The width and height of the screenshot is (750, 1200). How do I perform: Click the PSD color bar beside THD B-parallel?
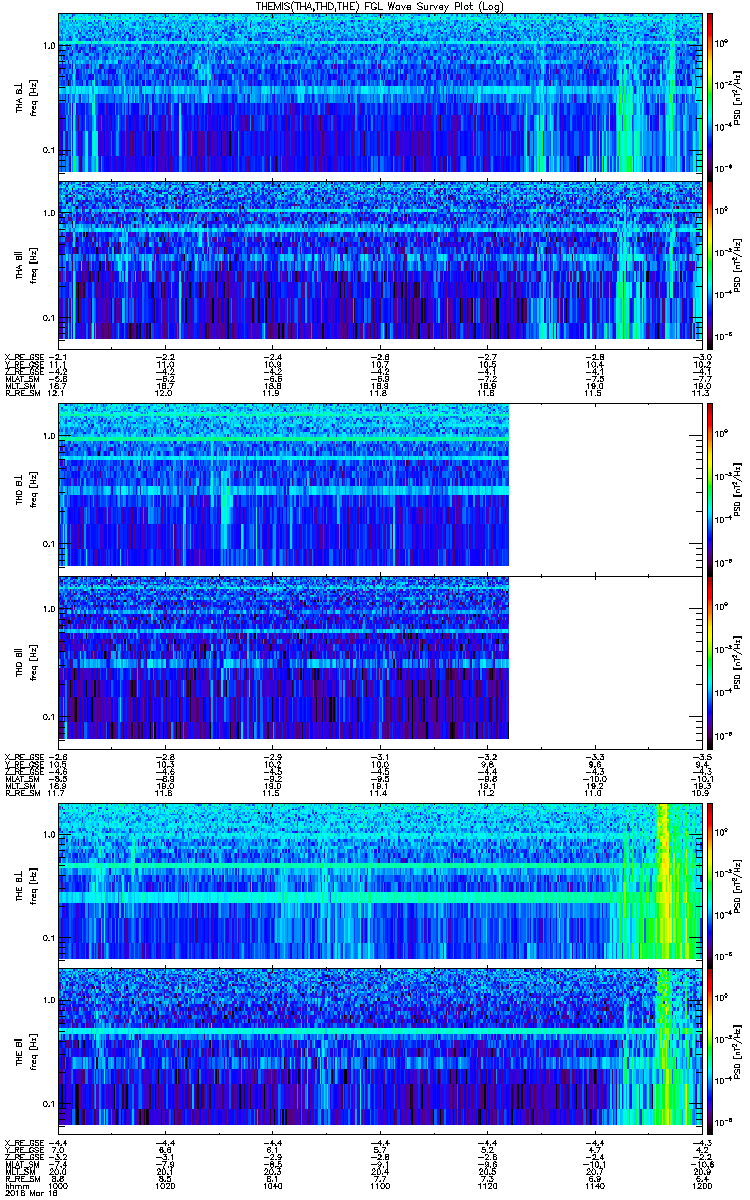tap(710, 657)
